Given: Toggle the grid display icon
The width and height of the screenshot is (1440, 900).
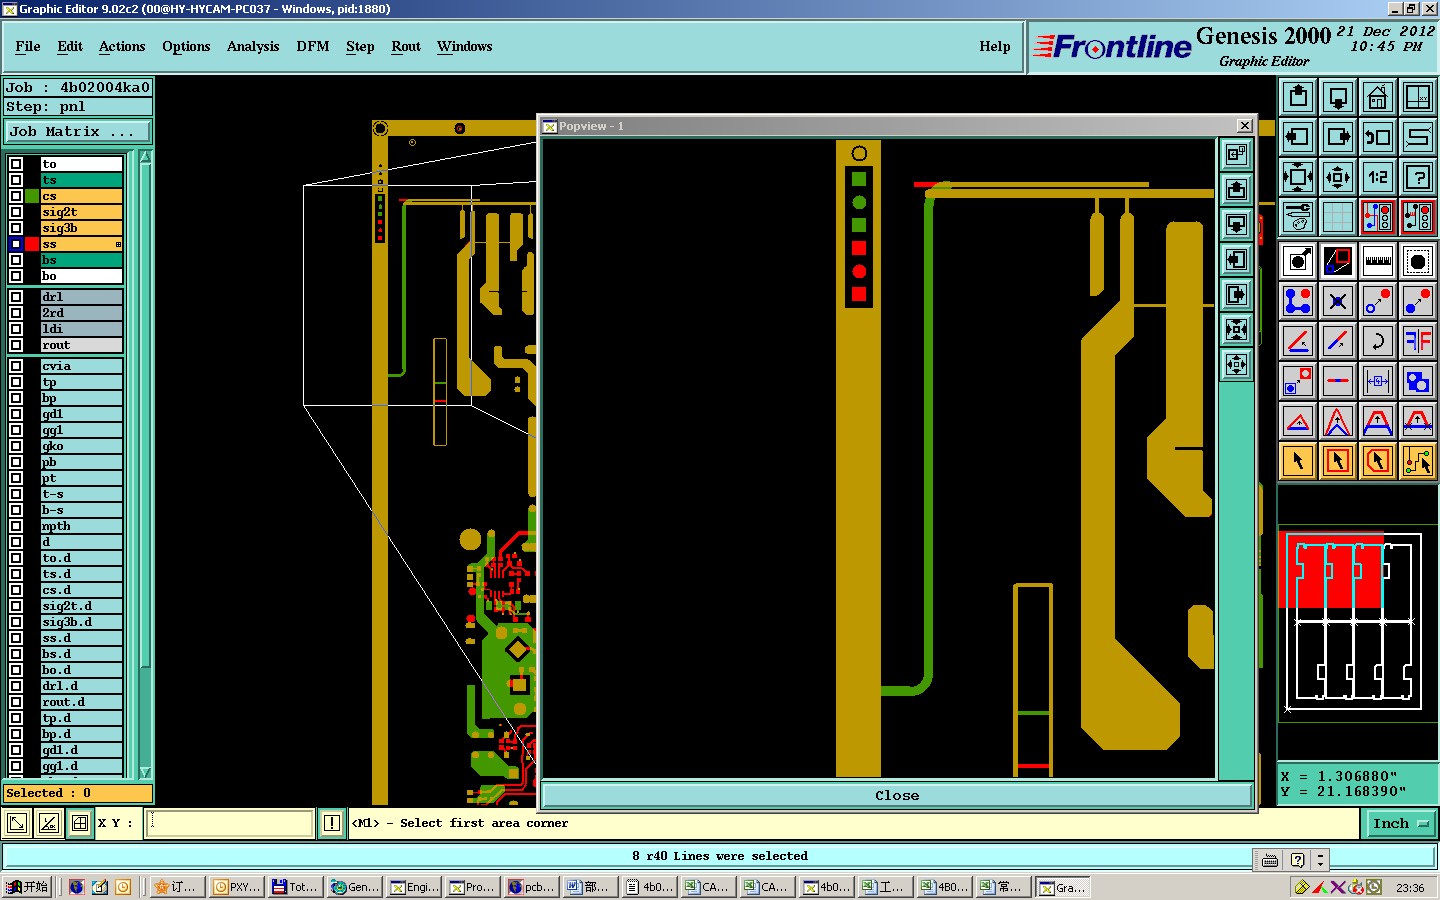Looking at the screenshot, I should [1338, 217].
